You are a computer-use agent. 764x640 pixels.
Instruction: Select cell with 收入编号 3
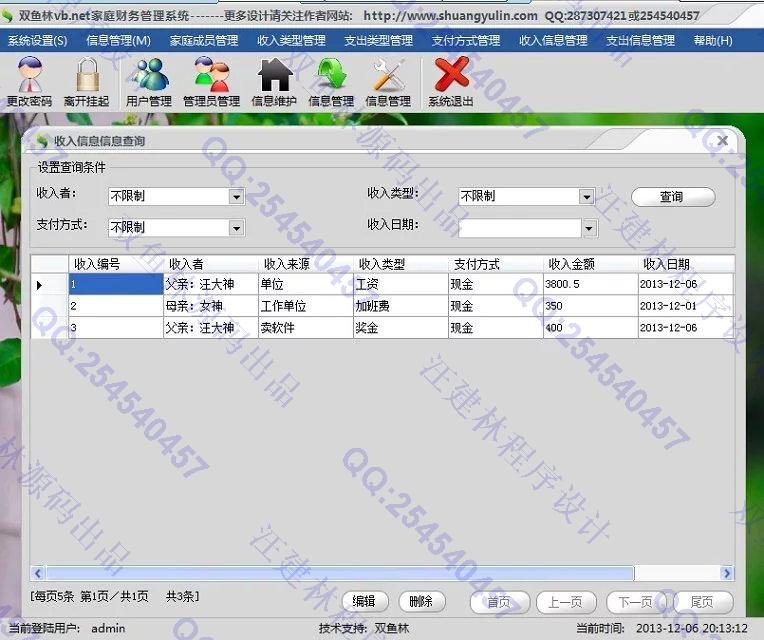point(115,328)
